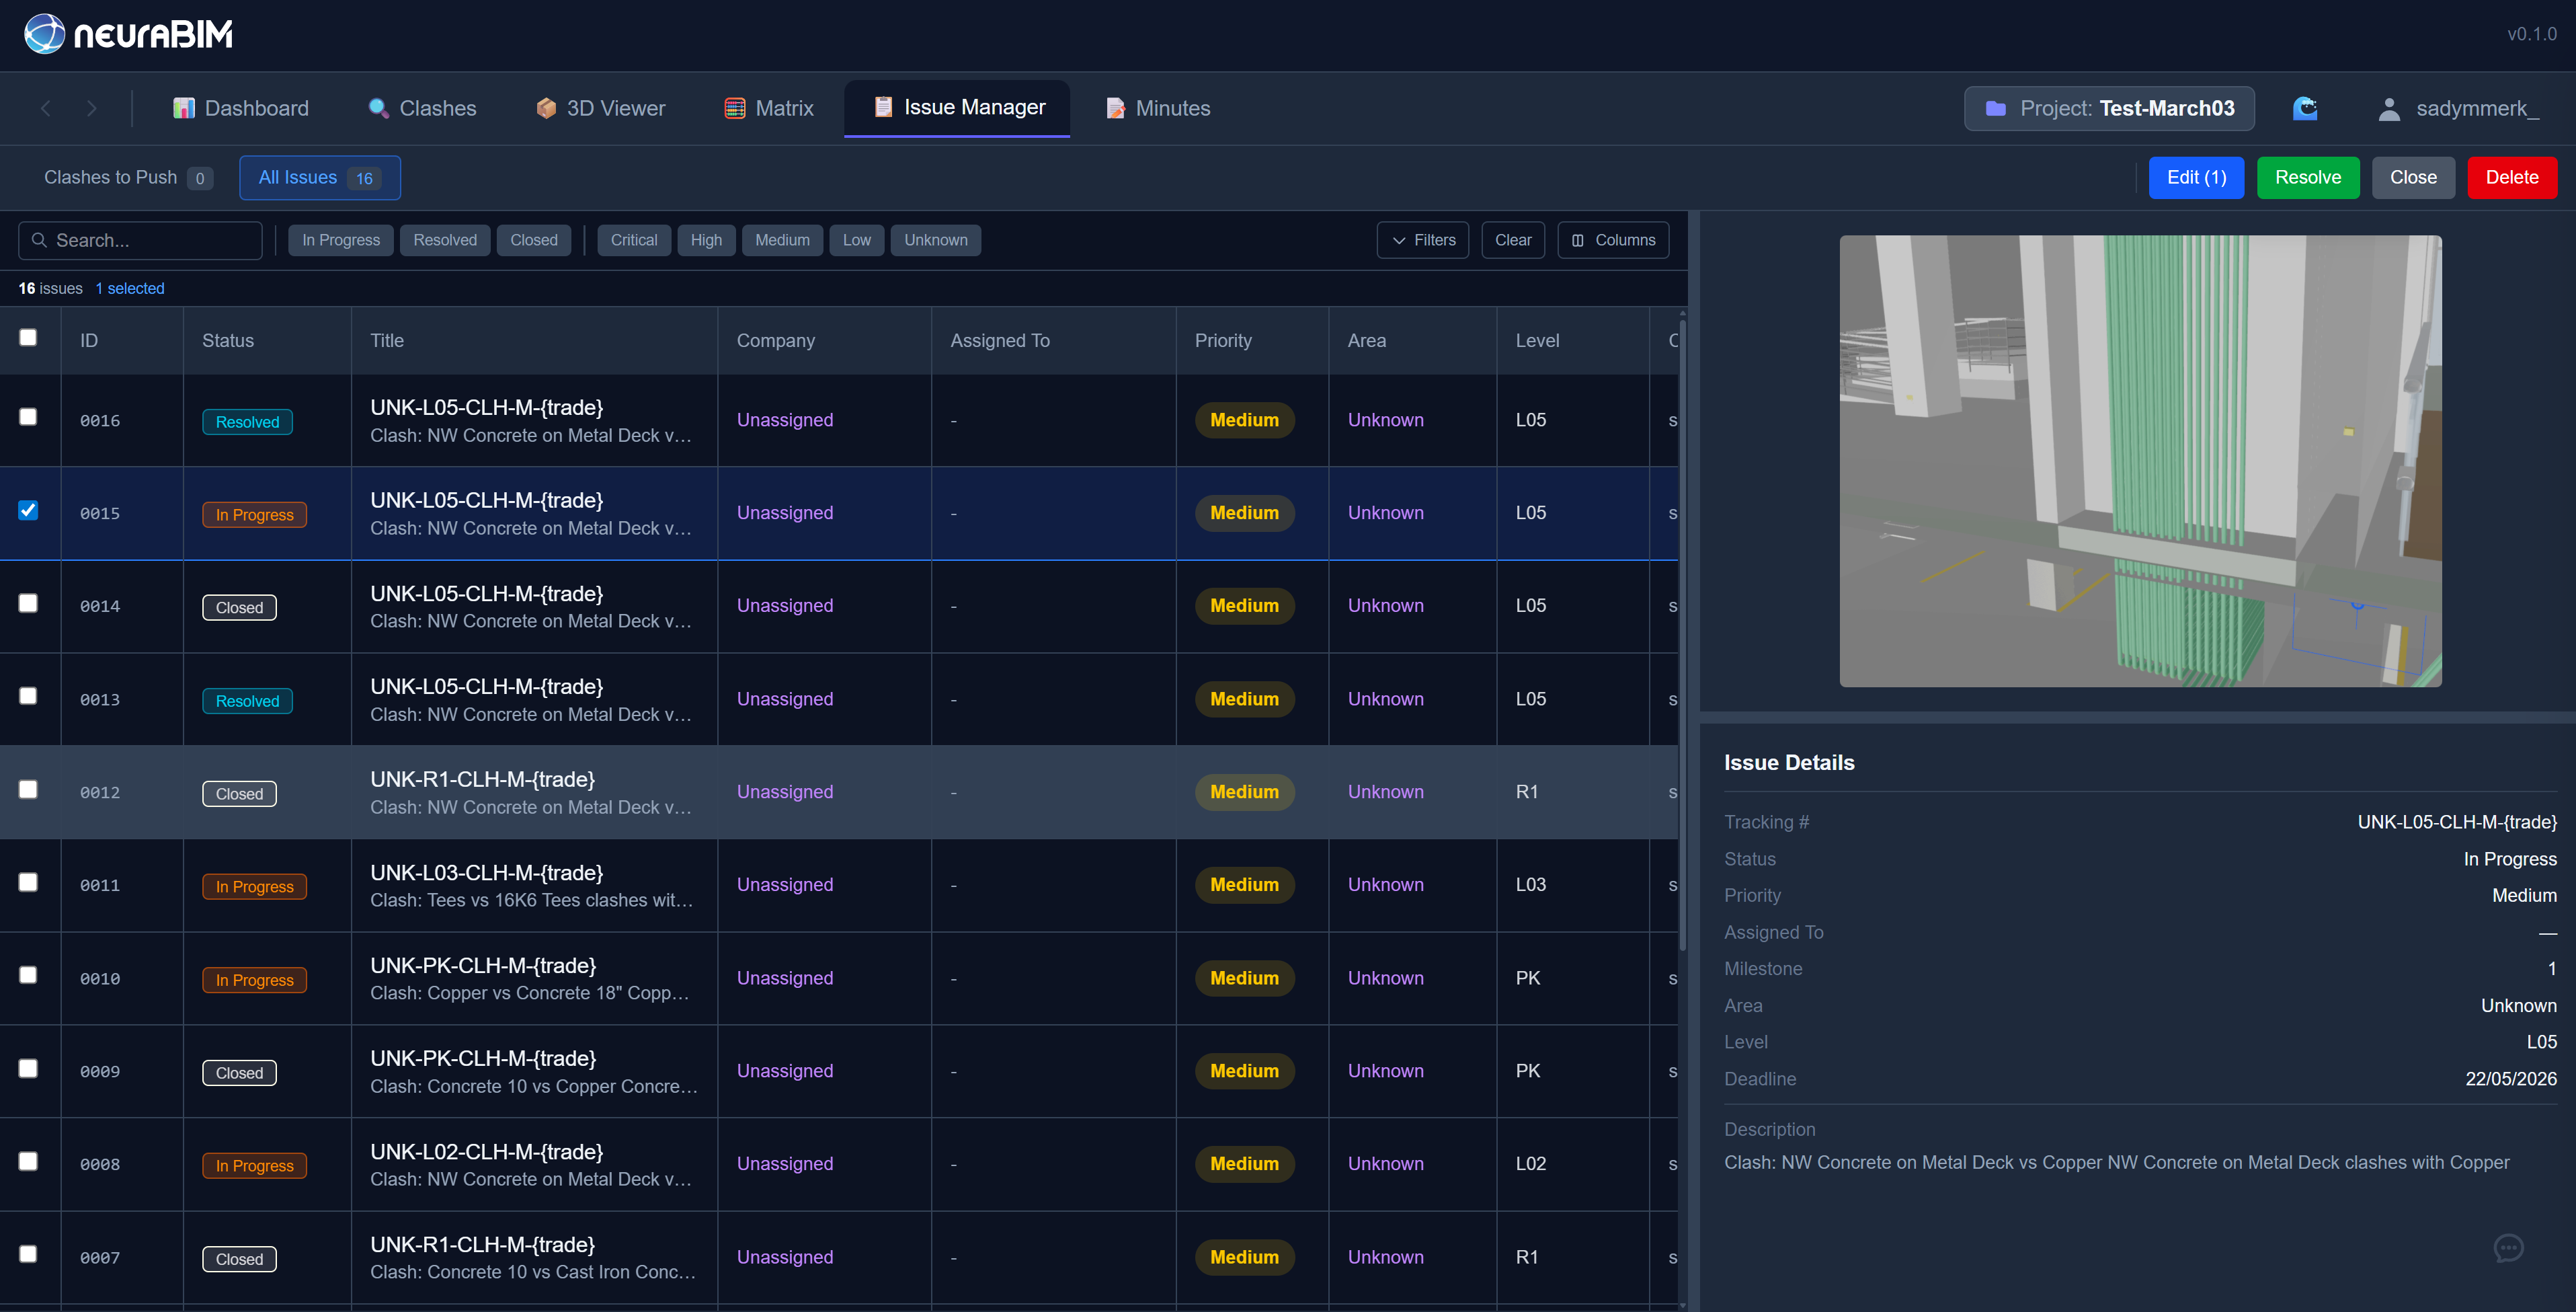
Task: Click the blue assistant mascot icon
Action: point(2305,108)
